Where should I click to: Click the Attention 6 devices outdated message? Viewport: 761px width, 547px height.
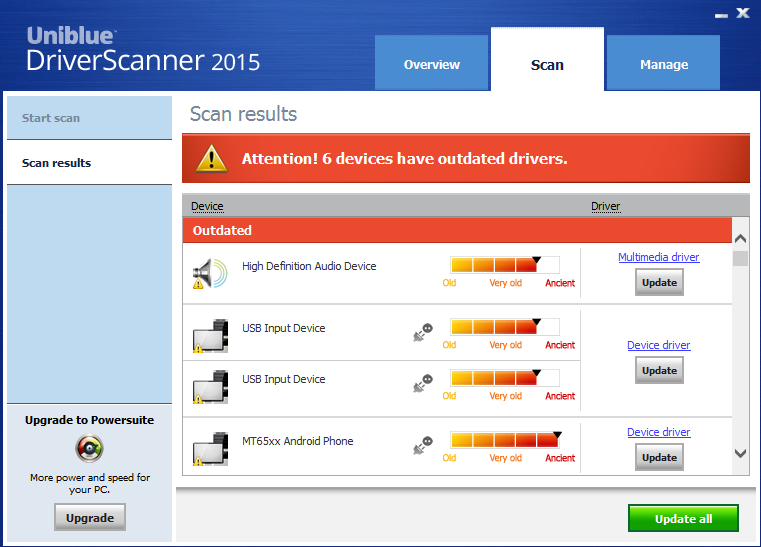click(x=404, y=159)
